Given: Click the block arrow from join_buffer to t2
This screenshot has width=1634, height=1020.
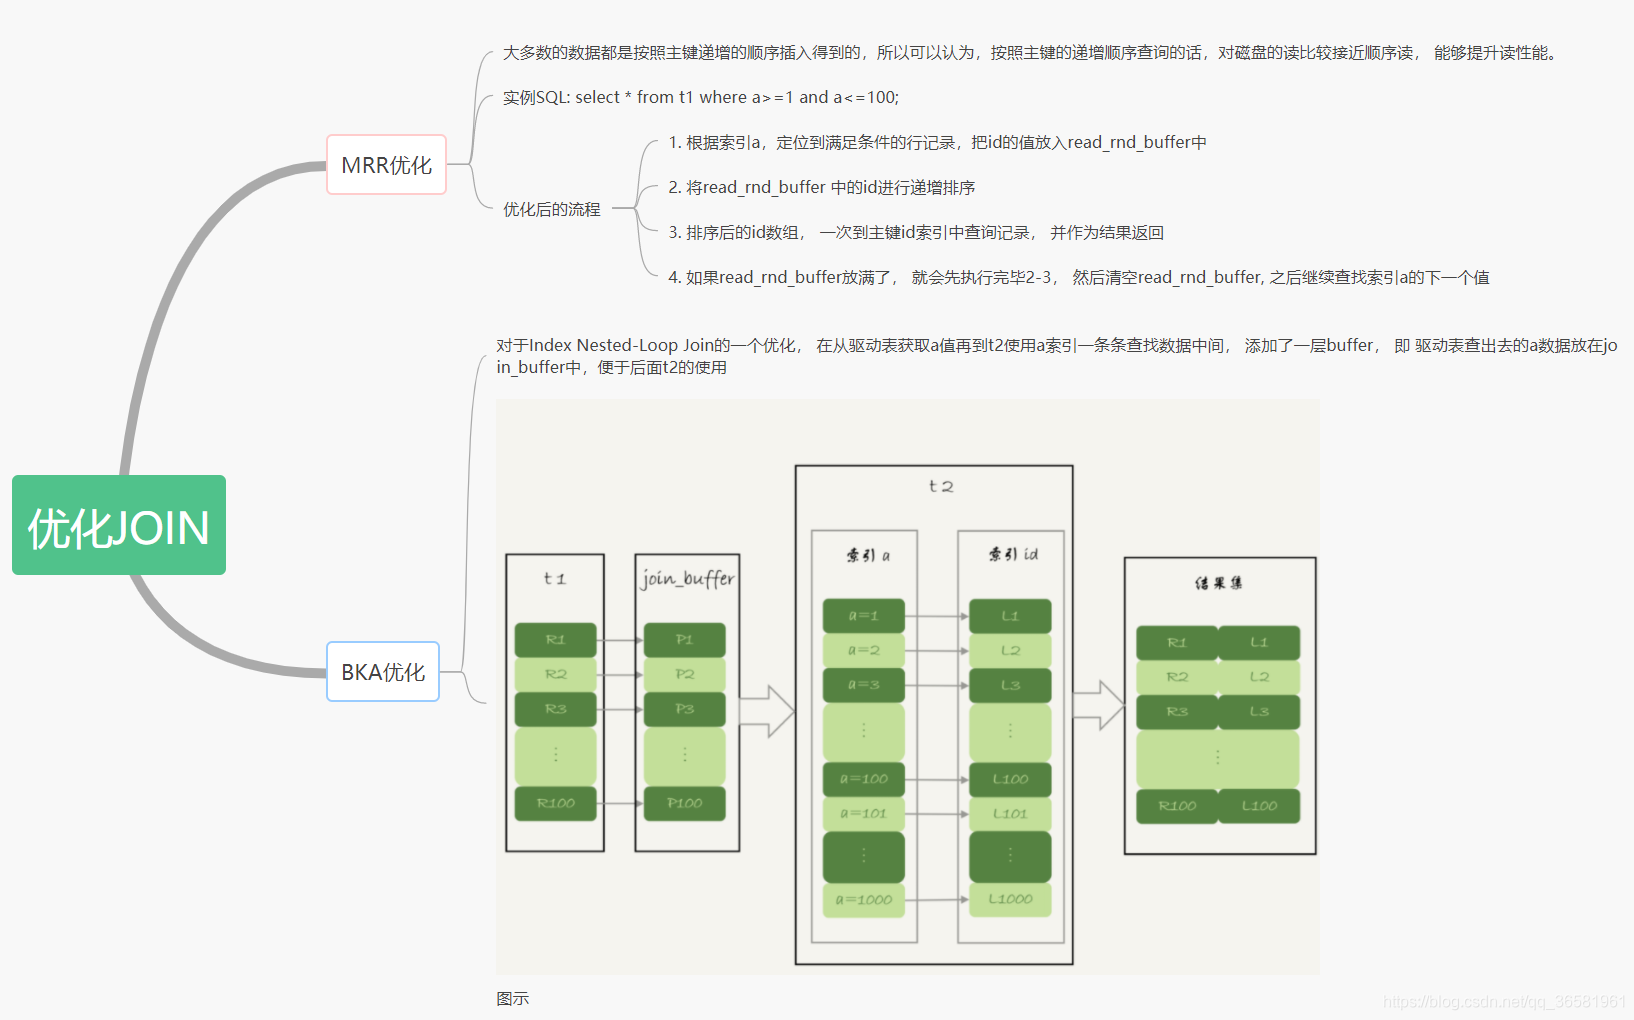Looking at the screenshot, I should [767, 711].
